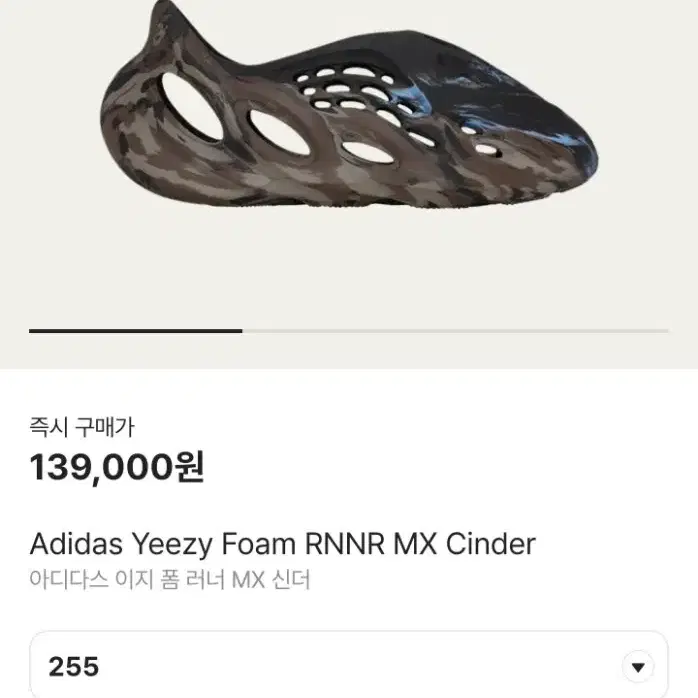This screenshot has width=698, height=698.
Task: Click the active dark segment of carousel indicator
Action: point(135,331)
